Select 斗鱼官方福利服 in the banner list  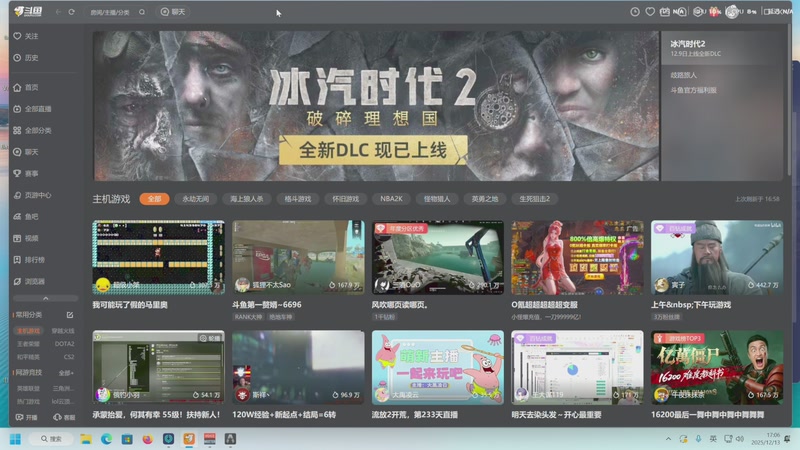click(x=693, y=90)
